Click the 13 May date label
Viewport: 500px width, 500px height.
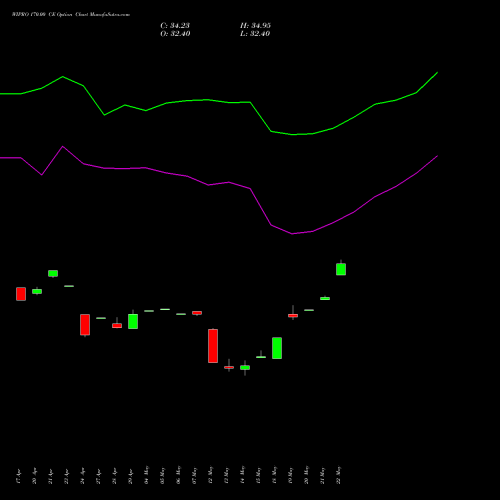click(227, 475)
